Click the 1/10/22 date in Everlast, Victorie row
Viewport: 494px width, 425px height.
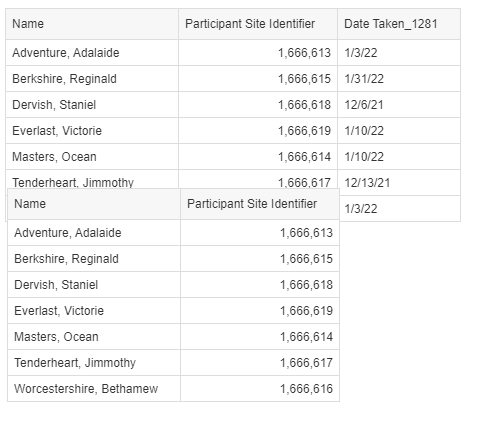point(399,131)
